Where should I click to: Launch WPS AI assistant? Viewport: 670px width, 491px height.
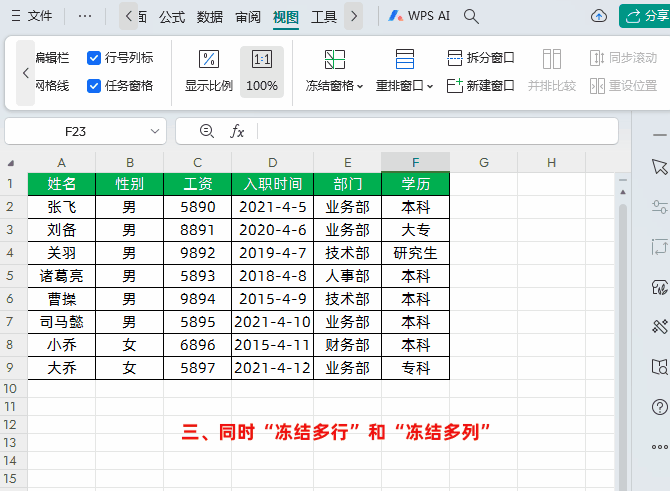click(x=419, y=16)
